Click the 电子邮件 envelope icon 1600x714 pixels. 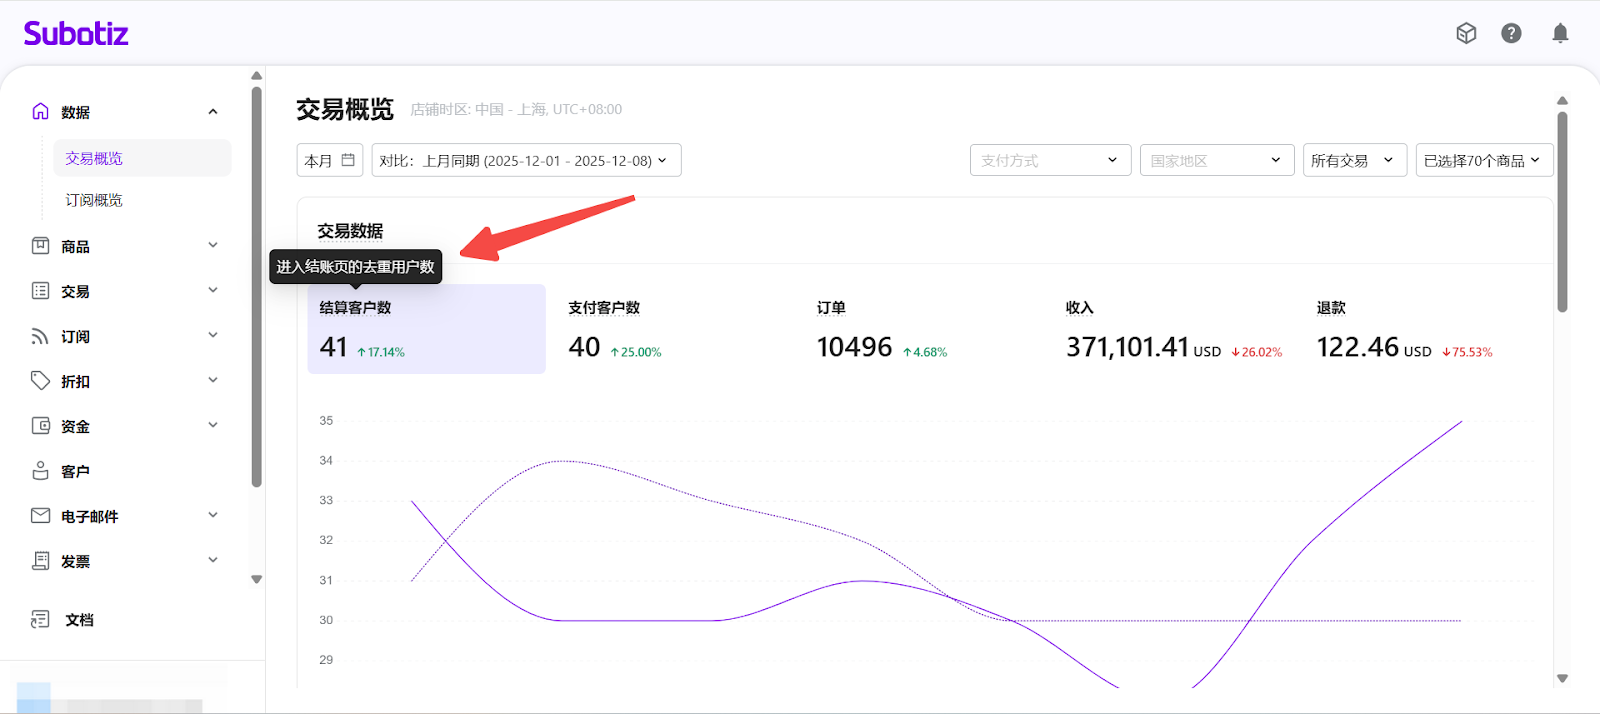click(41, 516)
